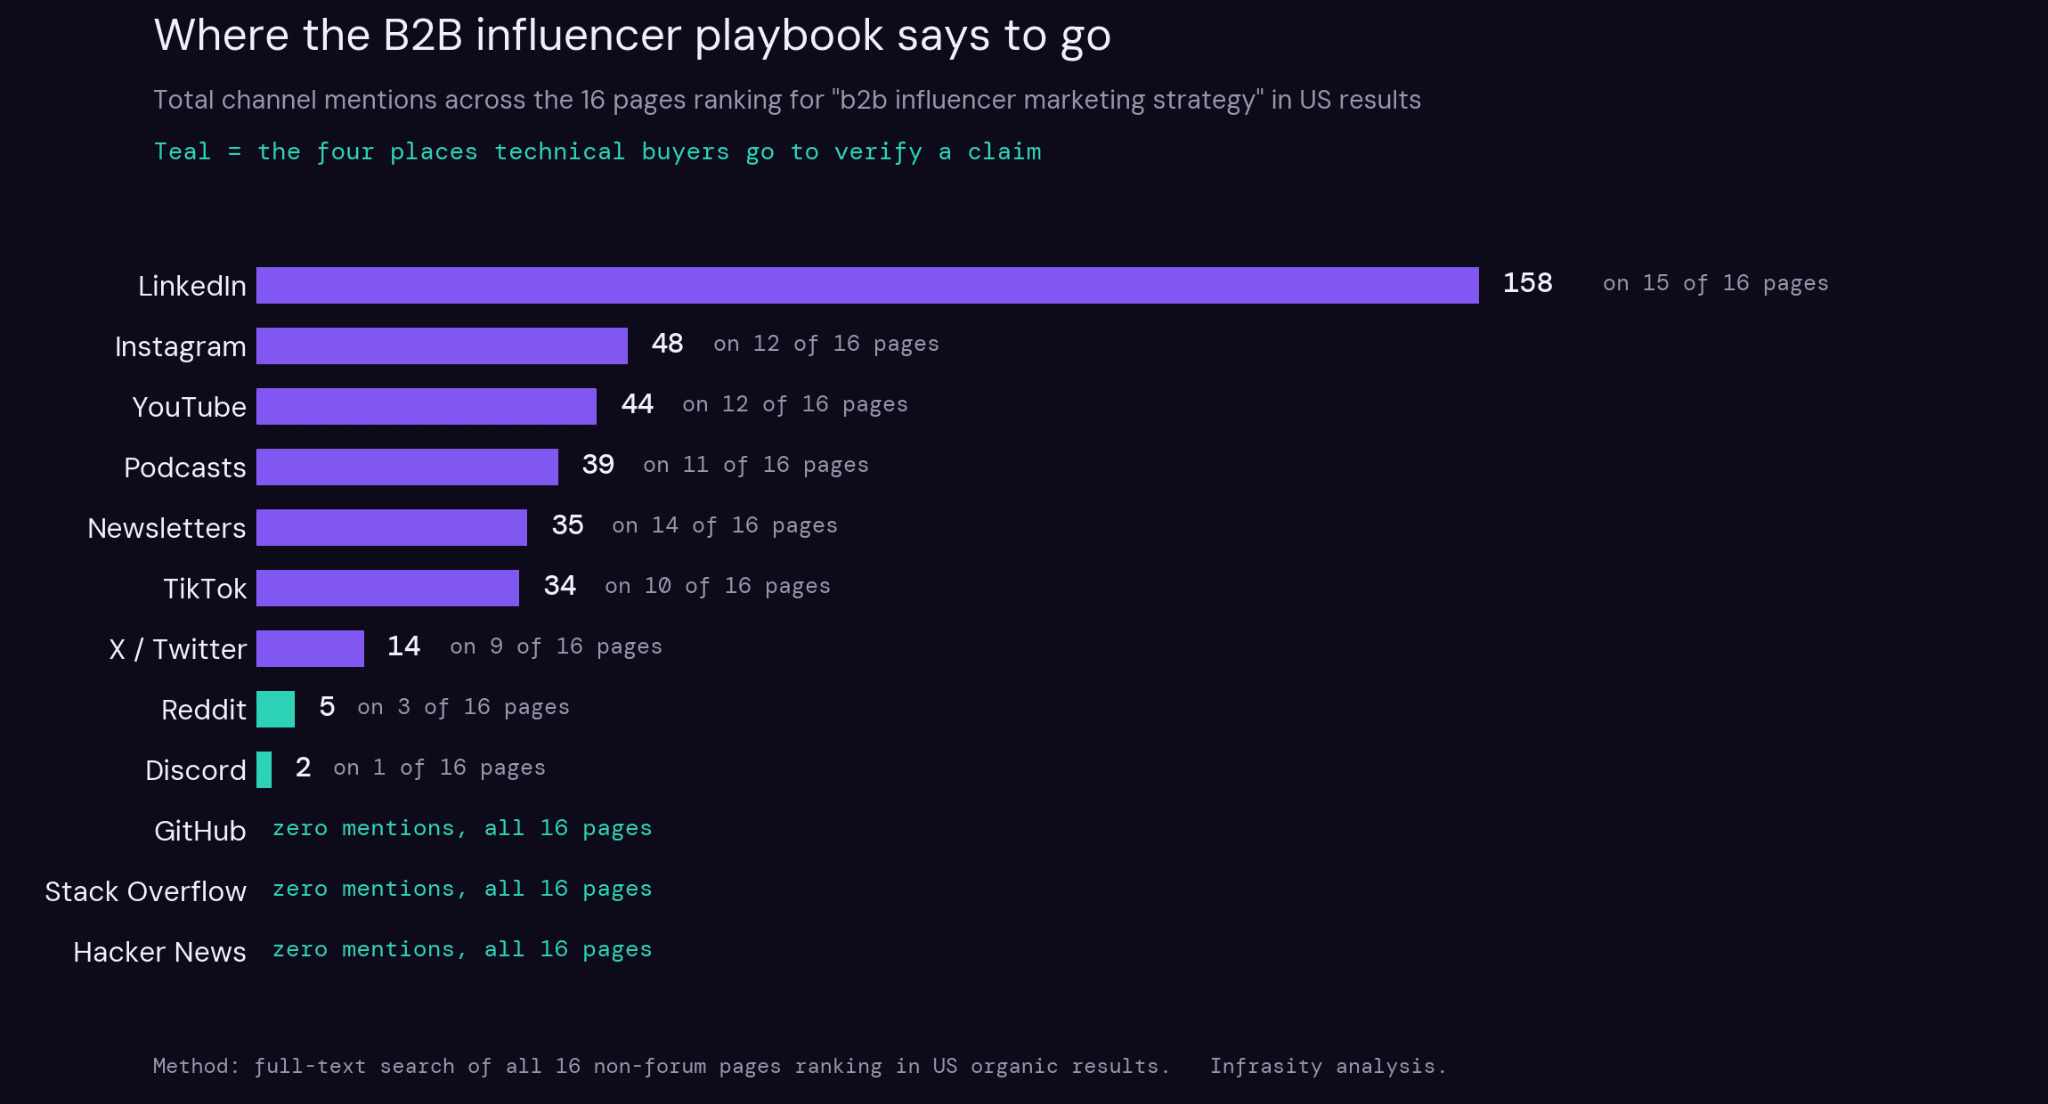
Task: Click the value 158 beside LinkedIn bar
Action: (x=1528, y=283)
